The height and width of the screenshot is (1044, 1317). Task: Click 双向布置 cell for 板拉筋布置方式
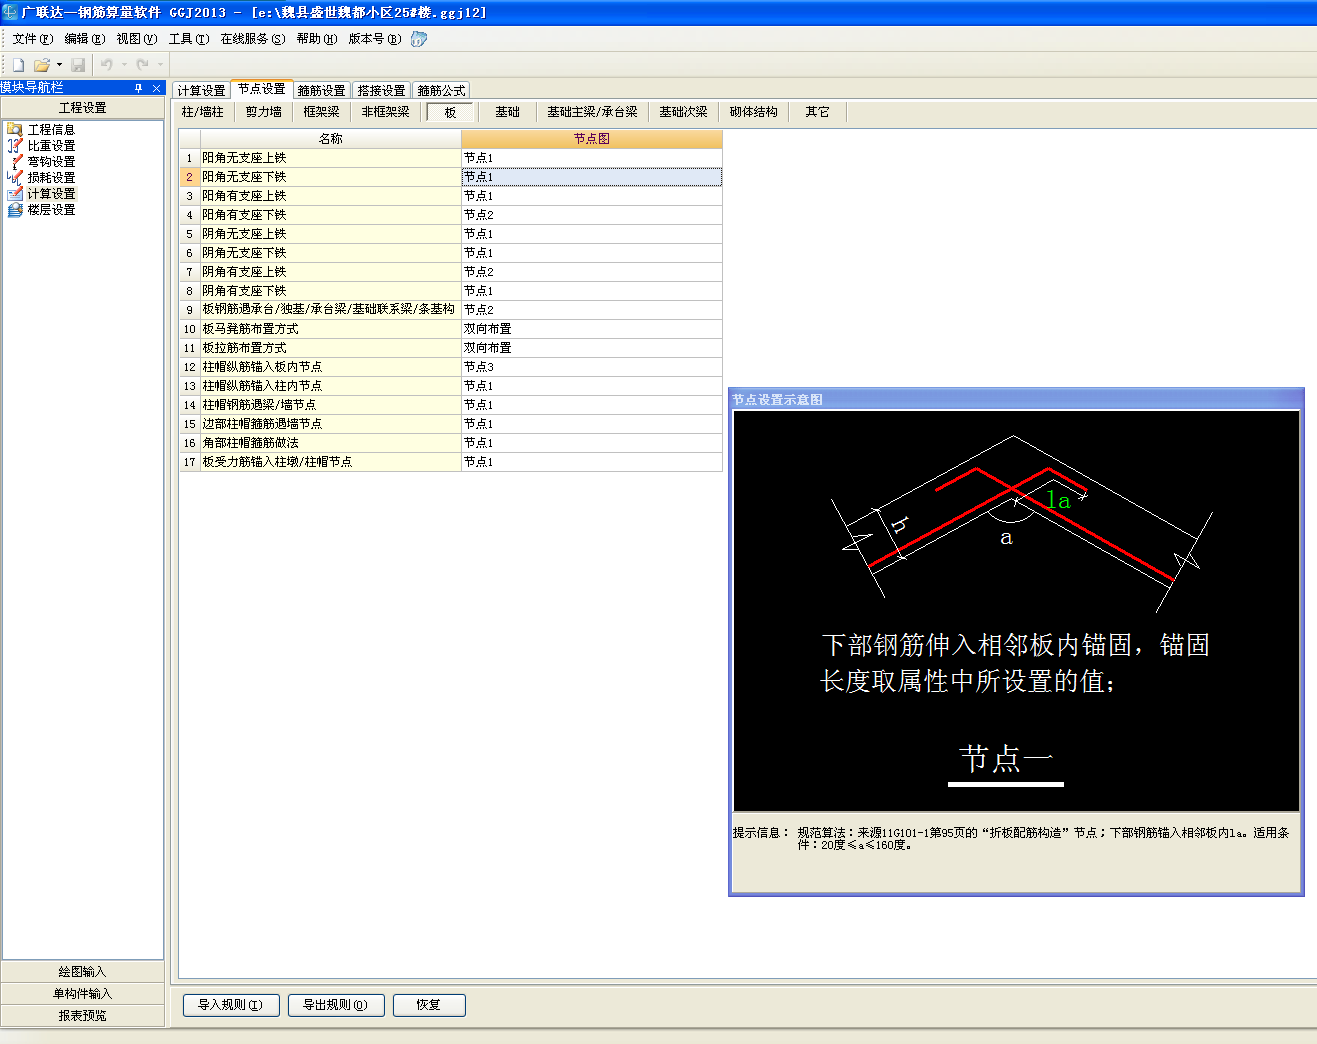click(x=591, y=348)
